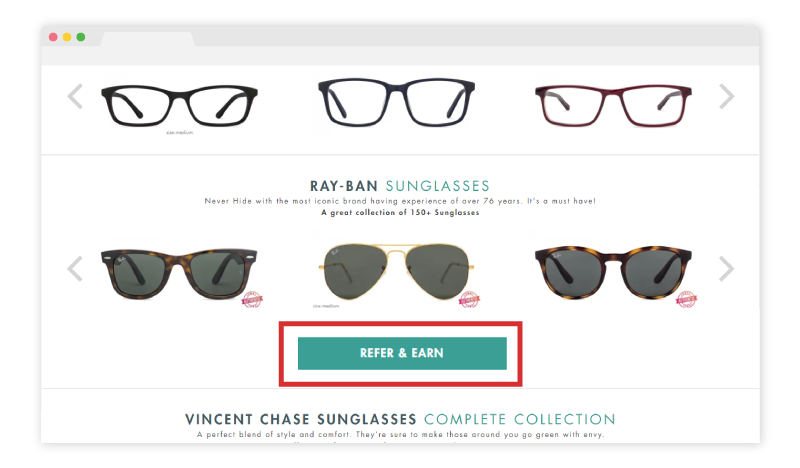The height and width of the screenshot is (468, 800).
Task: Click the green maximize window dot
Action: point(81,37)
